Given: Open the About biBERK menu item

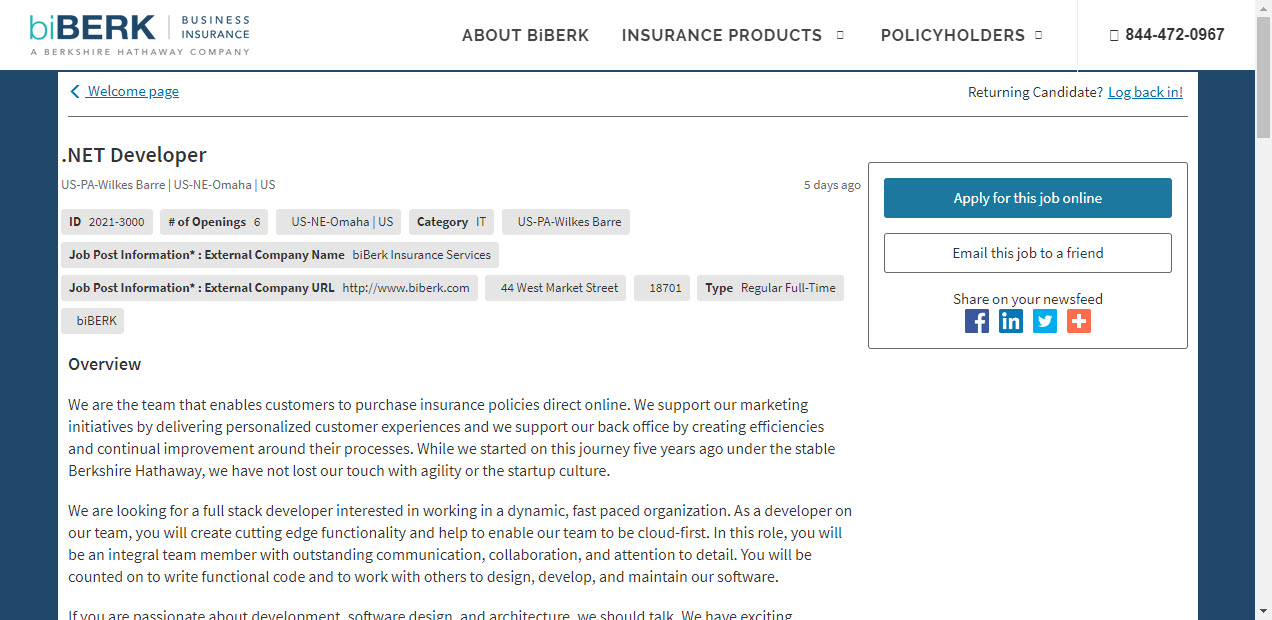Looking at the screenshot, I should coord(525,35).
